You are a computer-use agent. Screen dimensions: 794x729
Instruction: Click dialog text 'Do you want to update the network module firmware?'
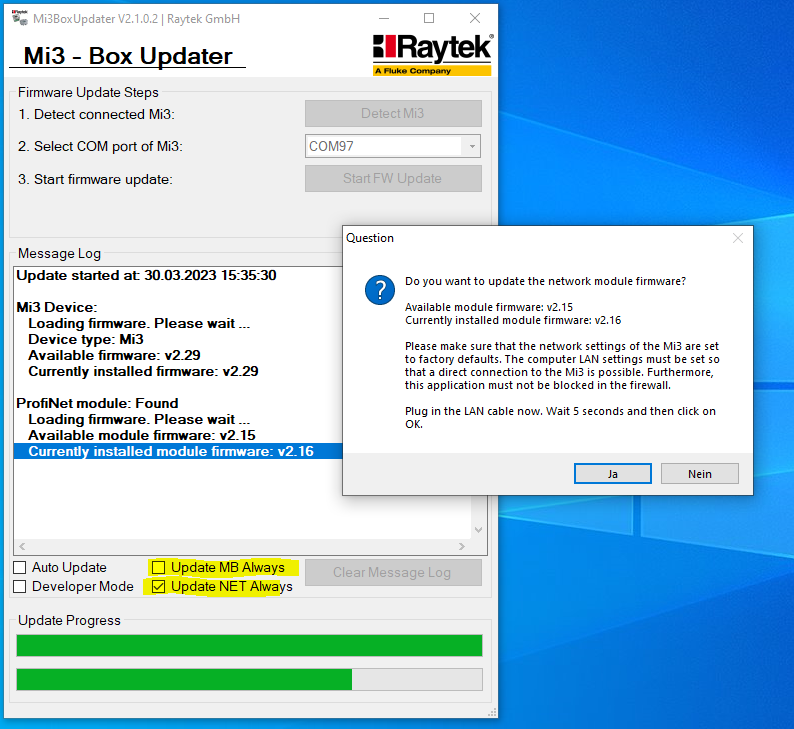[x=545, y=281]
